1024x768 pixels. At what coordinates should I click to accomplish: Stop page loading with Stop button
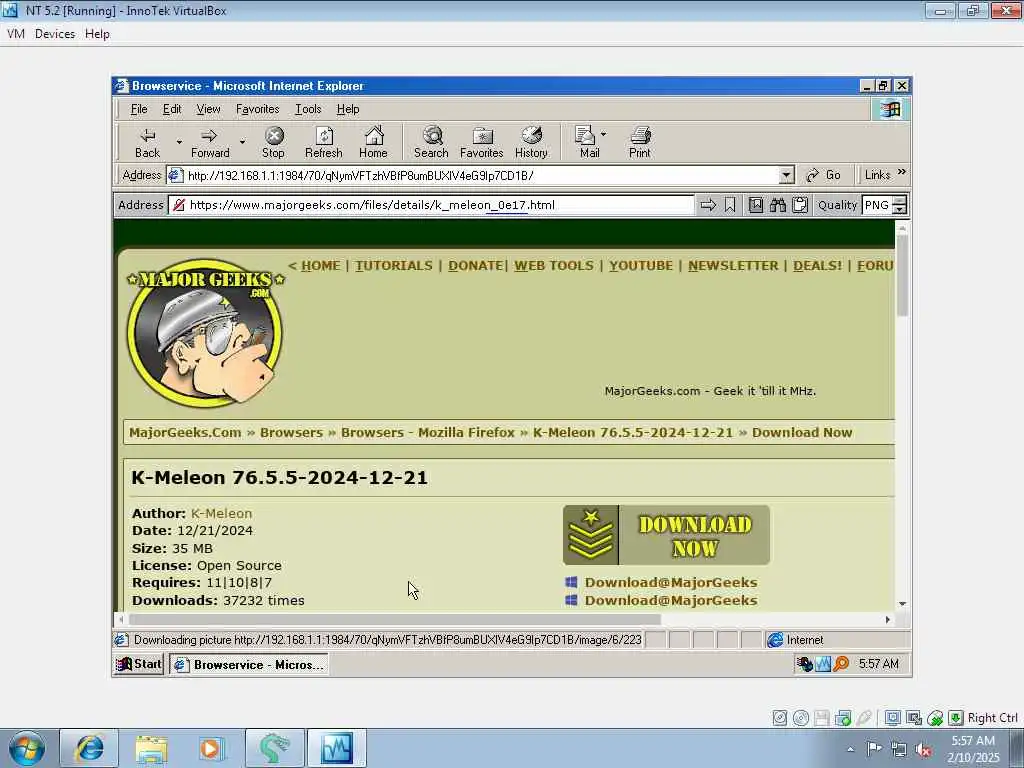tap(274, 143)
